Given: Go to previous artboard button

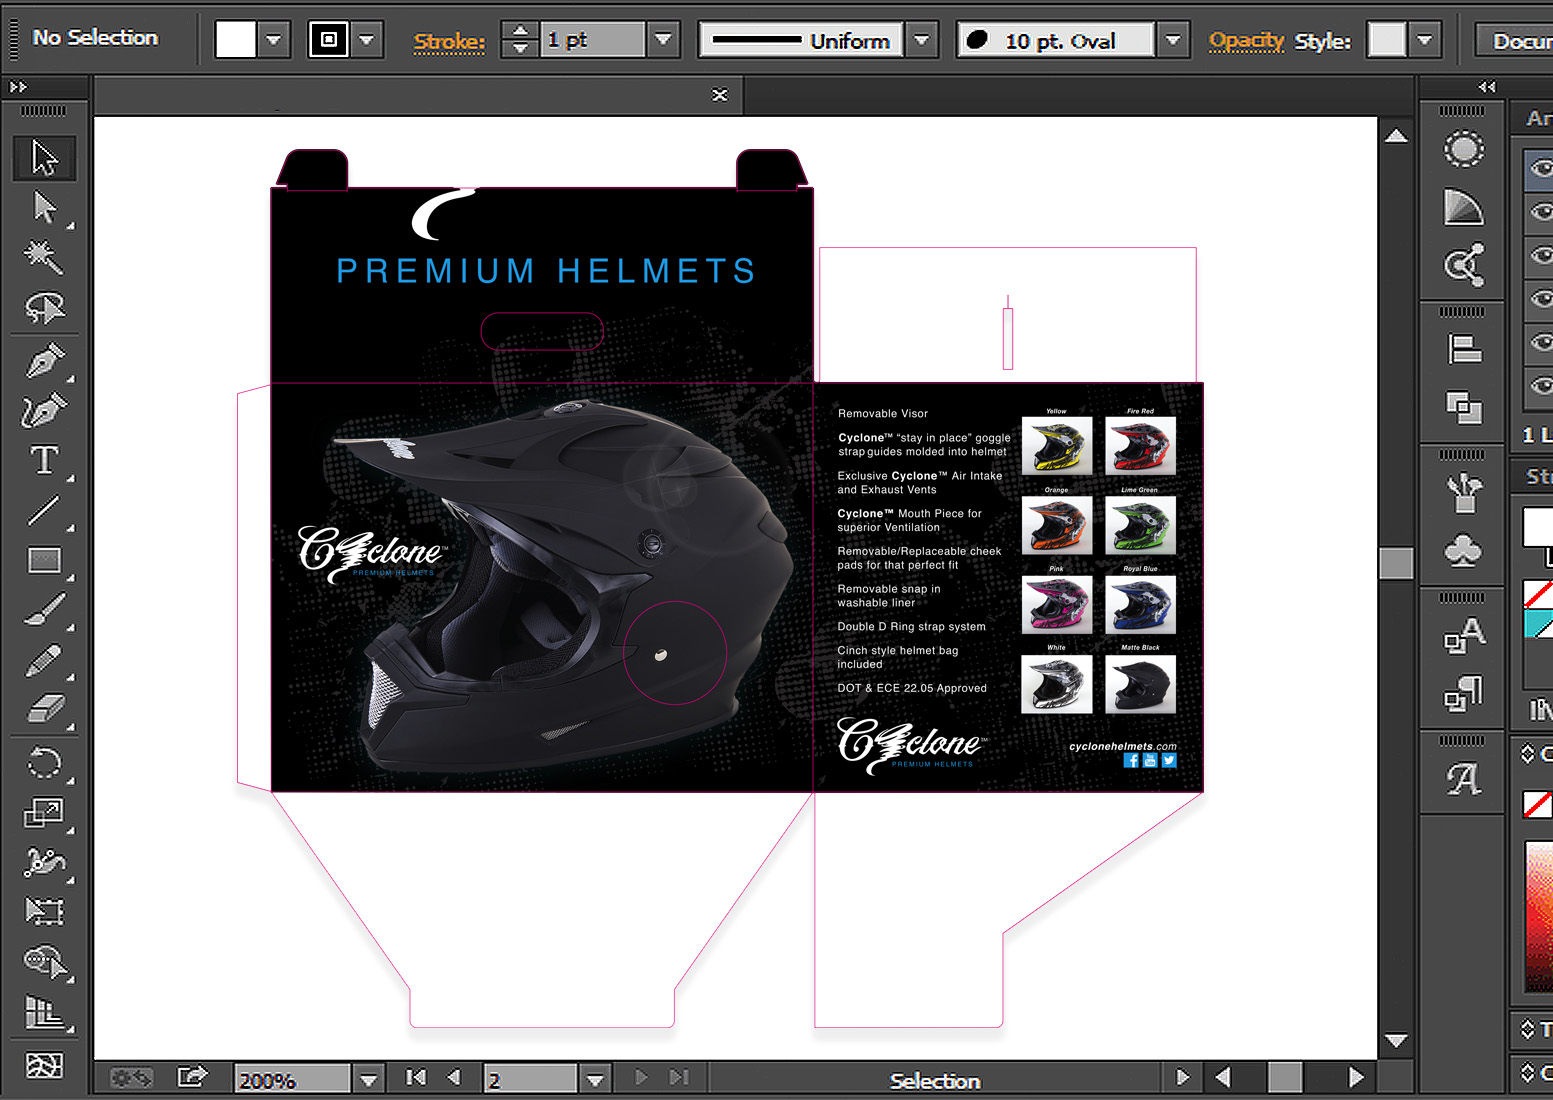Looking at the screenshot, I should point(454,1077).
